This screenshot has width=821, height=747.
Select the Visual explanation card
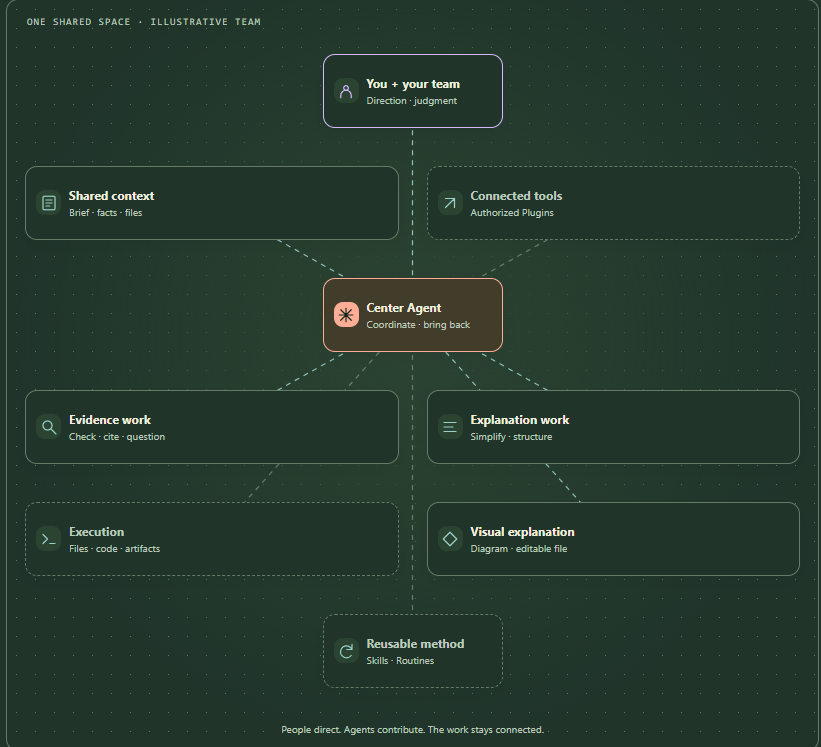click(x=613, y=539)
